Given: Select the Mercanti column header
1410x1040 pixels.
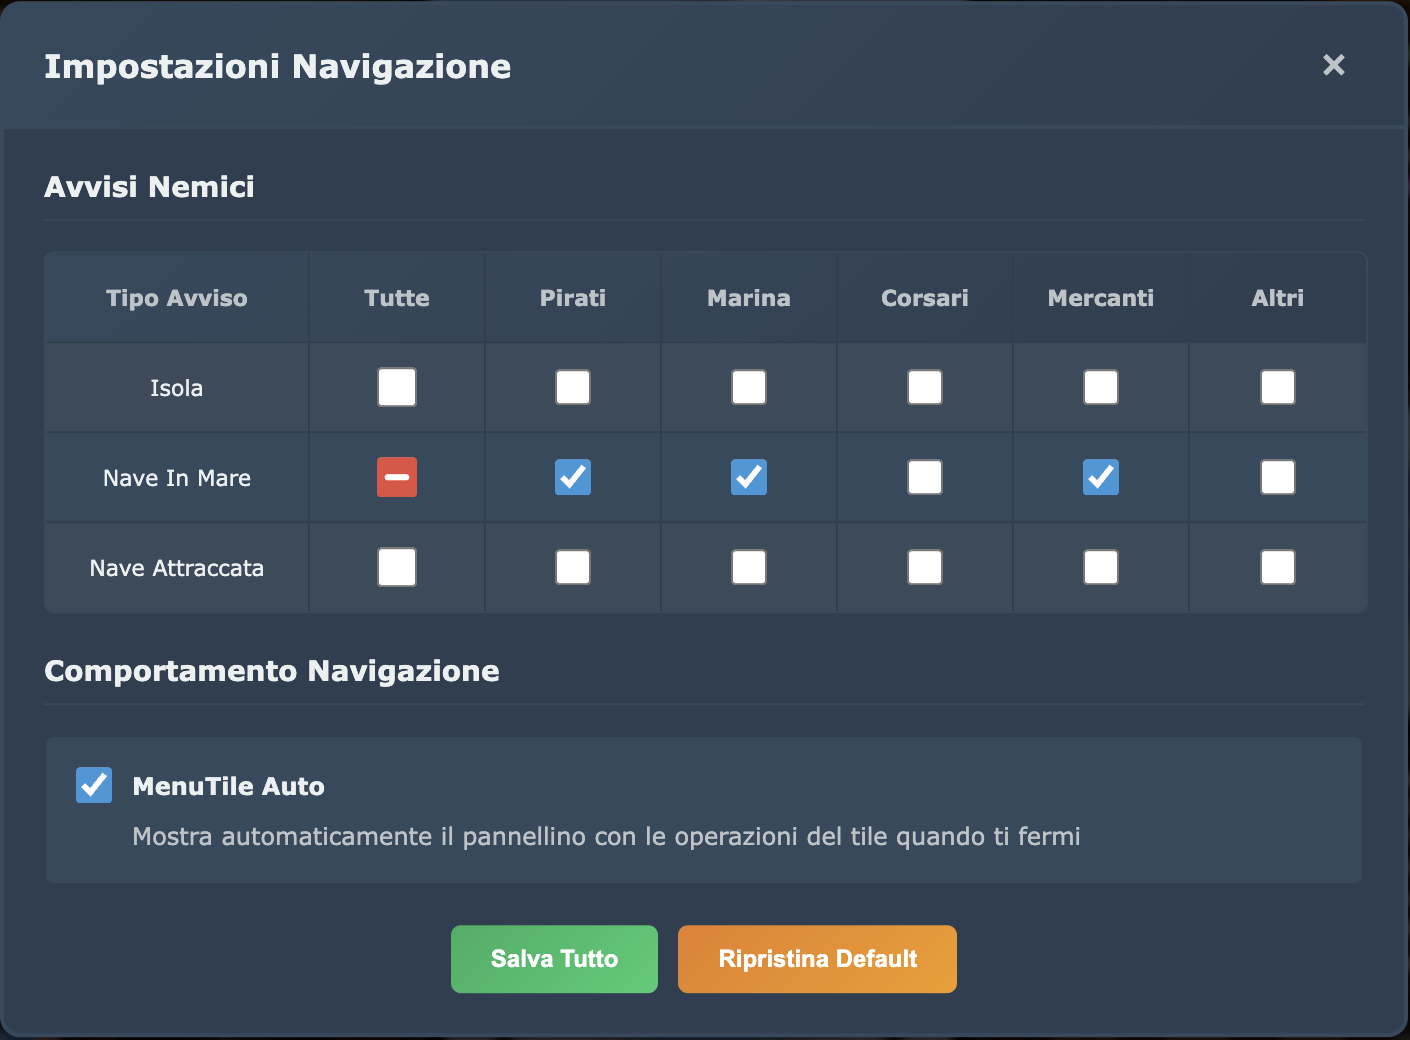Looking at the screenshot, I should point(1100,297).
